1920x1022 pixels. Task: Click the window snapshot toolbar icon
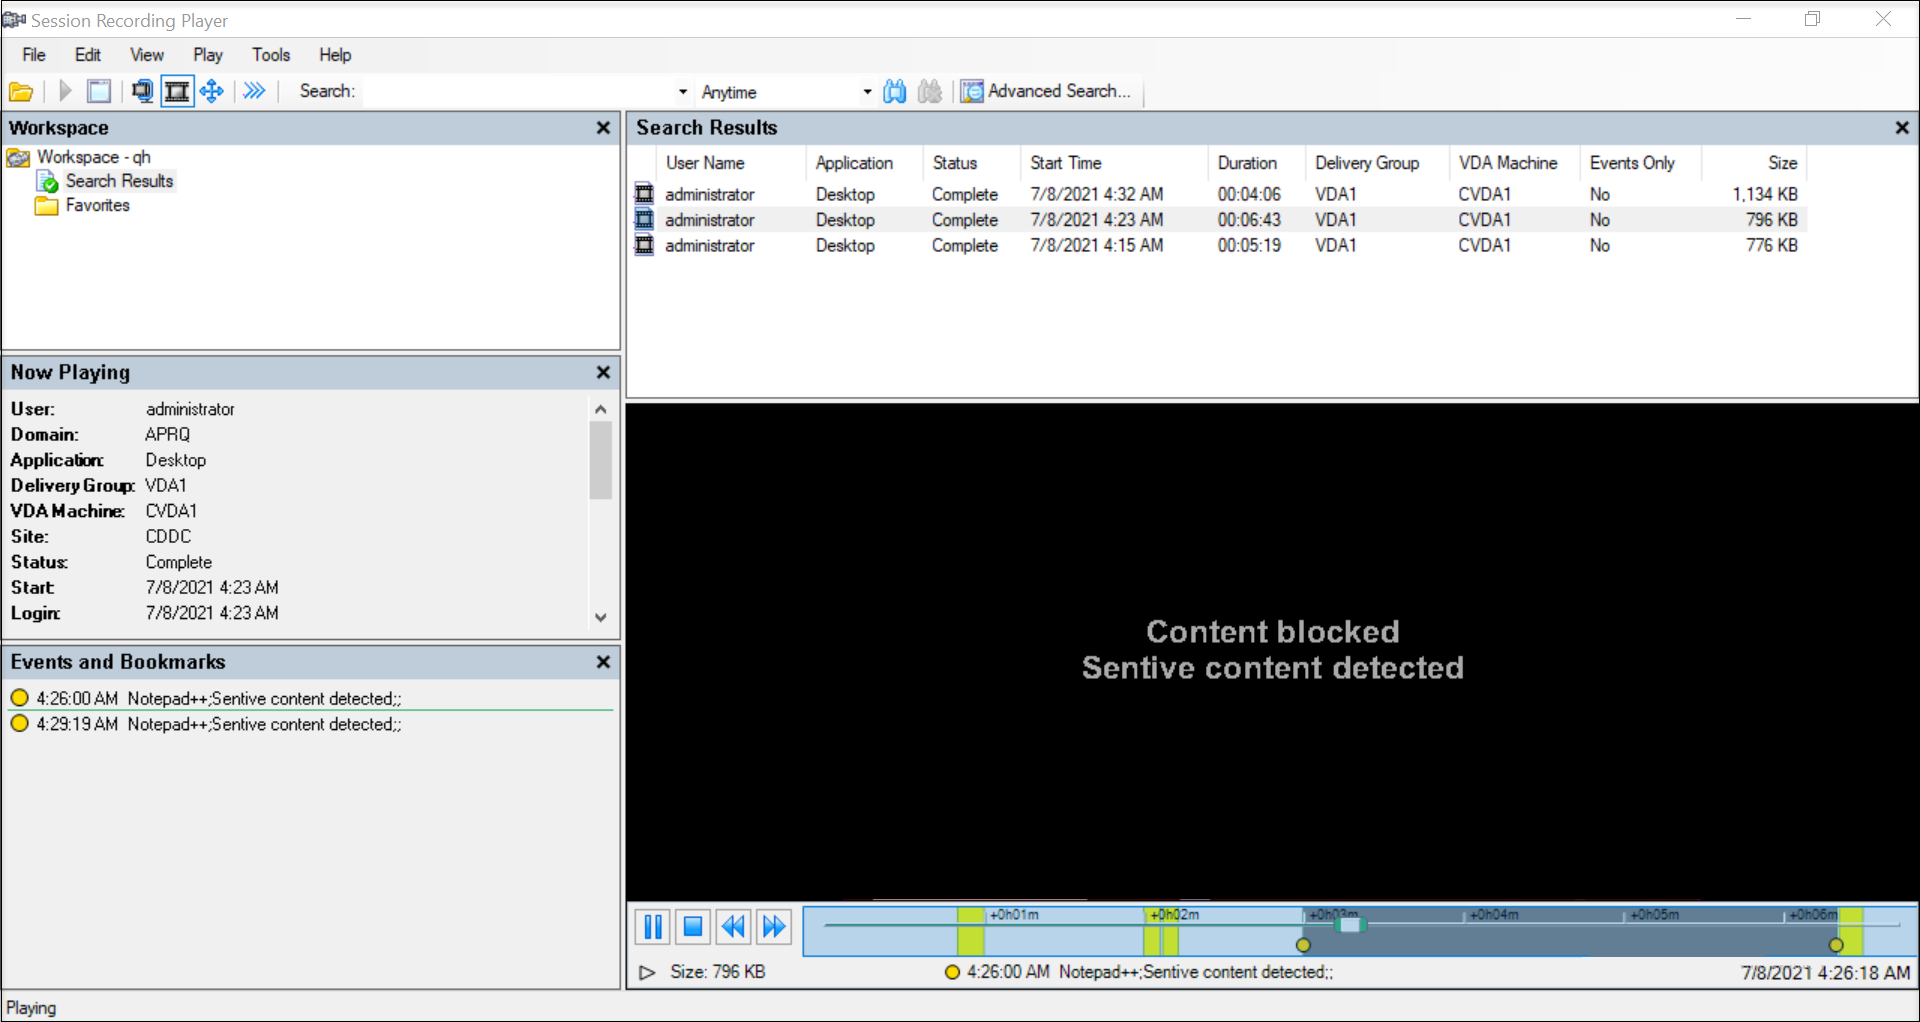(99, 91)
